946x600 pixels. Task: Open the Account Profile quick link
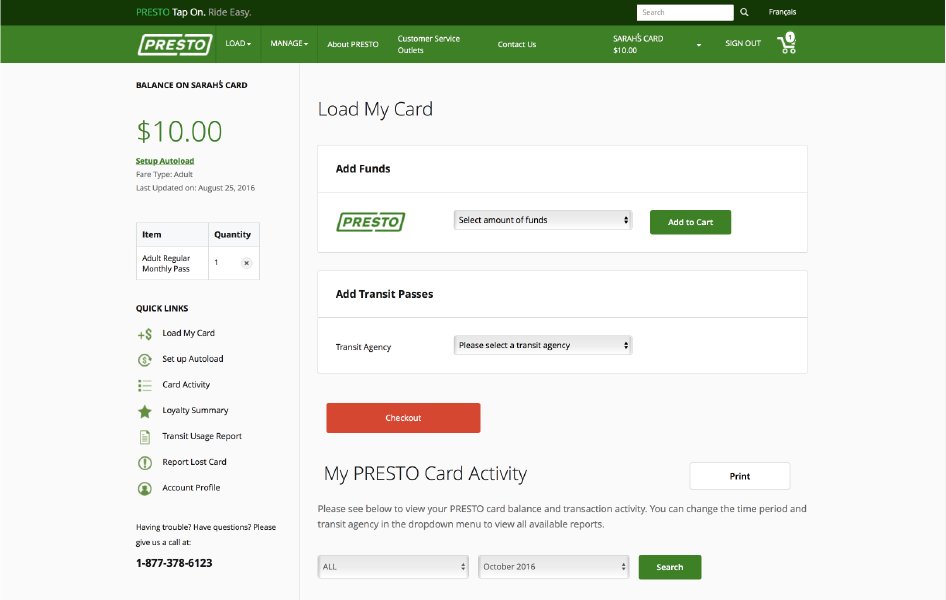[191, 487]
